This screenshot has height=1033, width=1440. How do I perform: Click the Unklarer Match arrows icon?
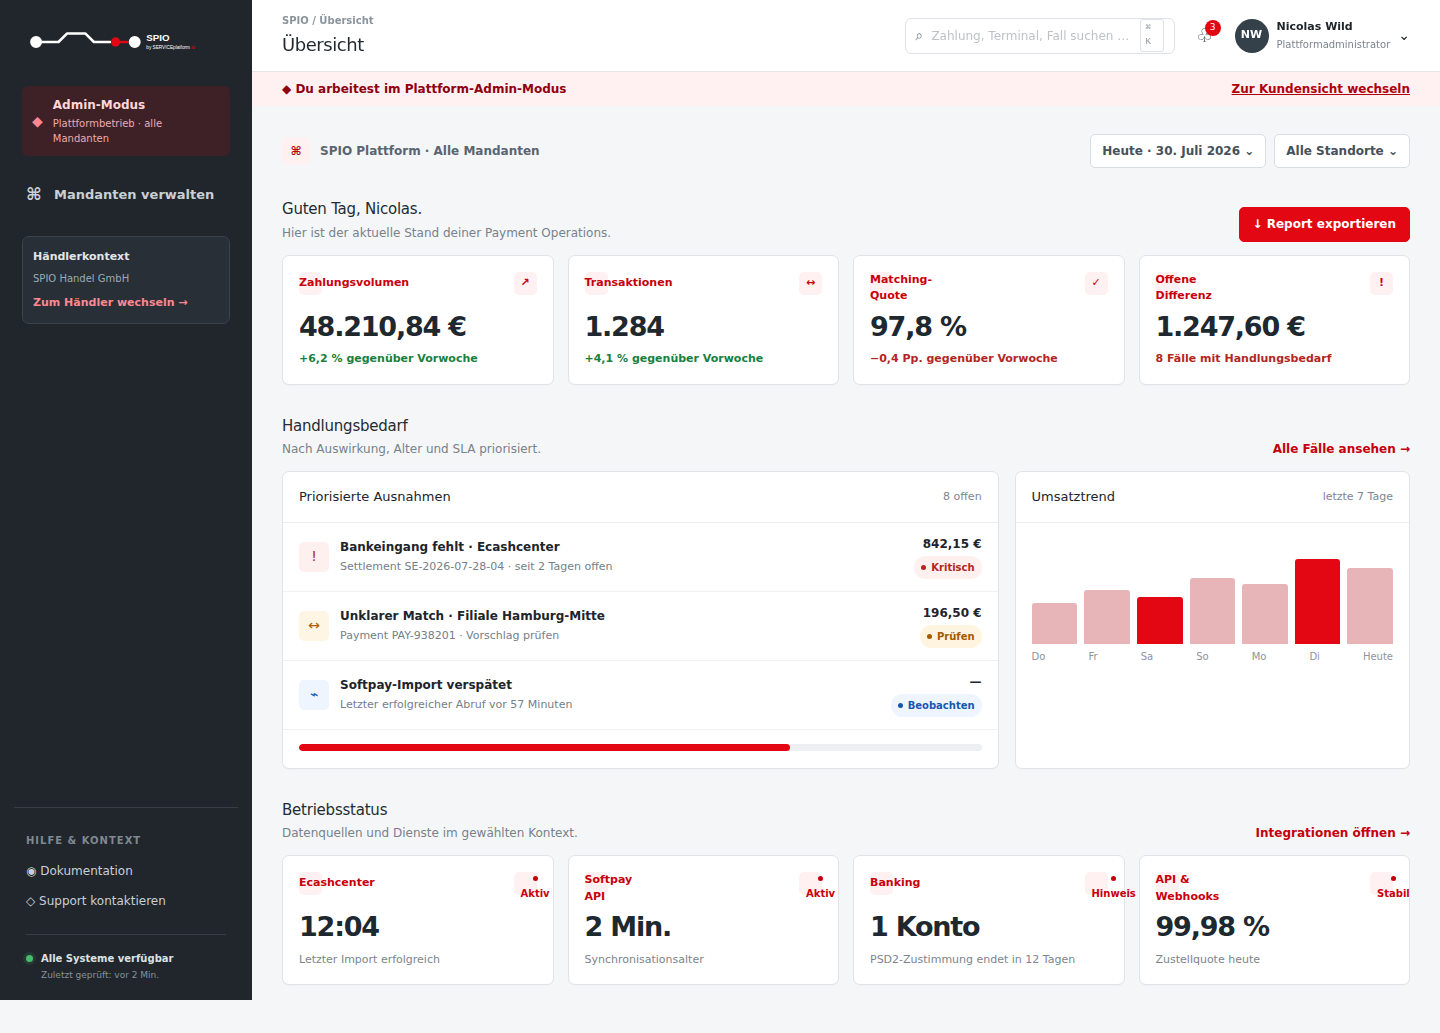tap(314, 626)
